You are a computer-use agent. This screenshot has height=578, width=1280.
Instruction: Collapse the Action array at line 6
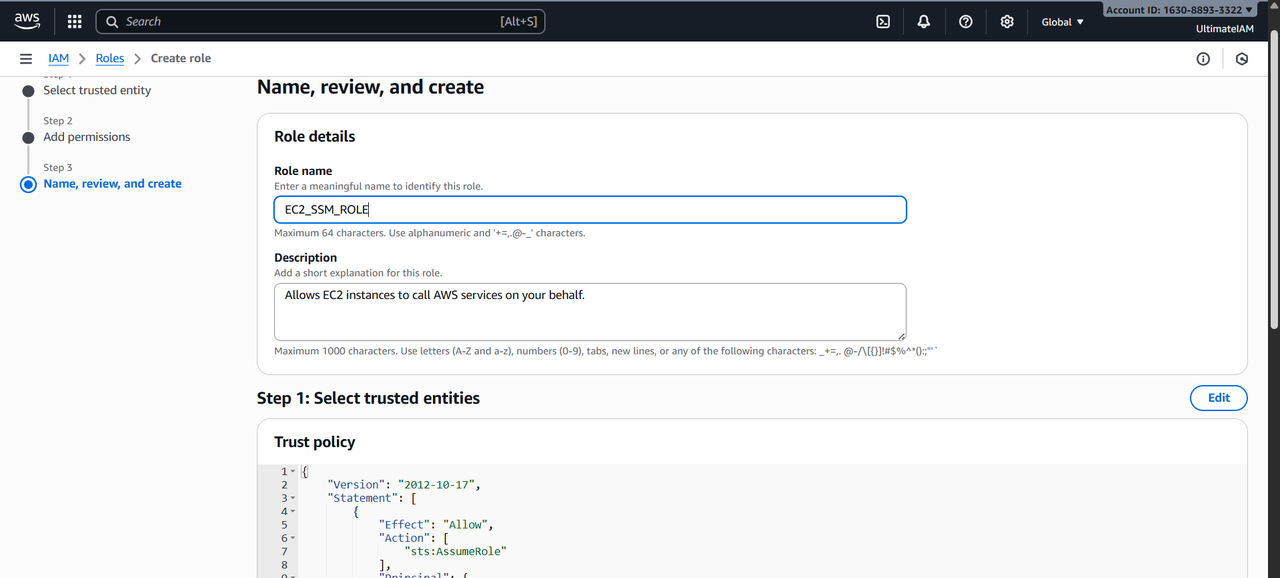coord(292,538)
